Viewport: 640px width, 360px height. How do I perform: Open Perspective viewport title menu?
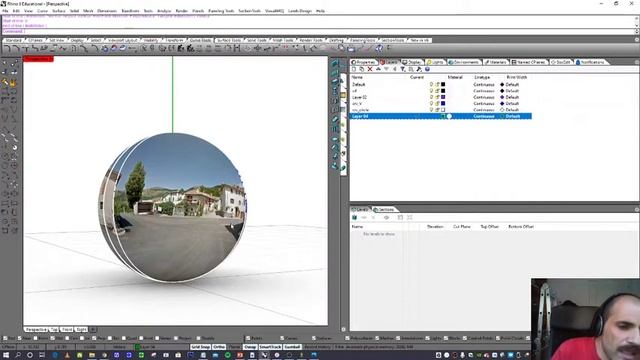pos(38,59)
